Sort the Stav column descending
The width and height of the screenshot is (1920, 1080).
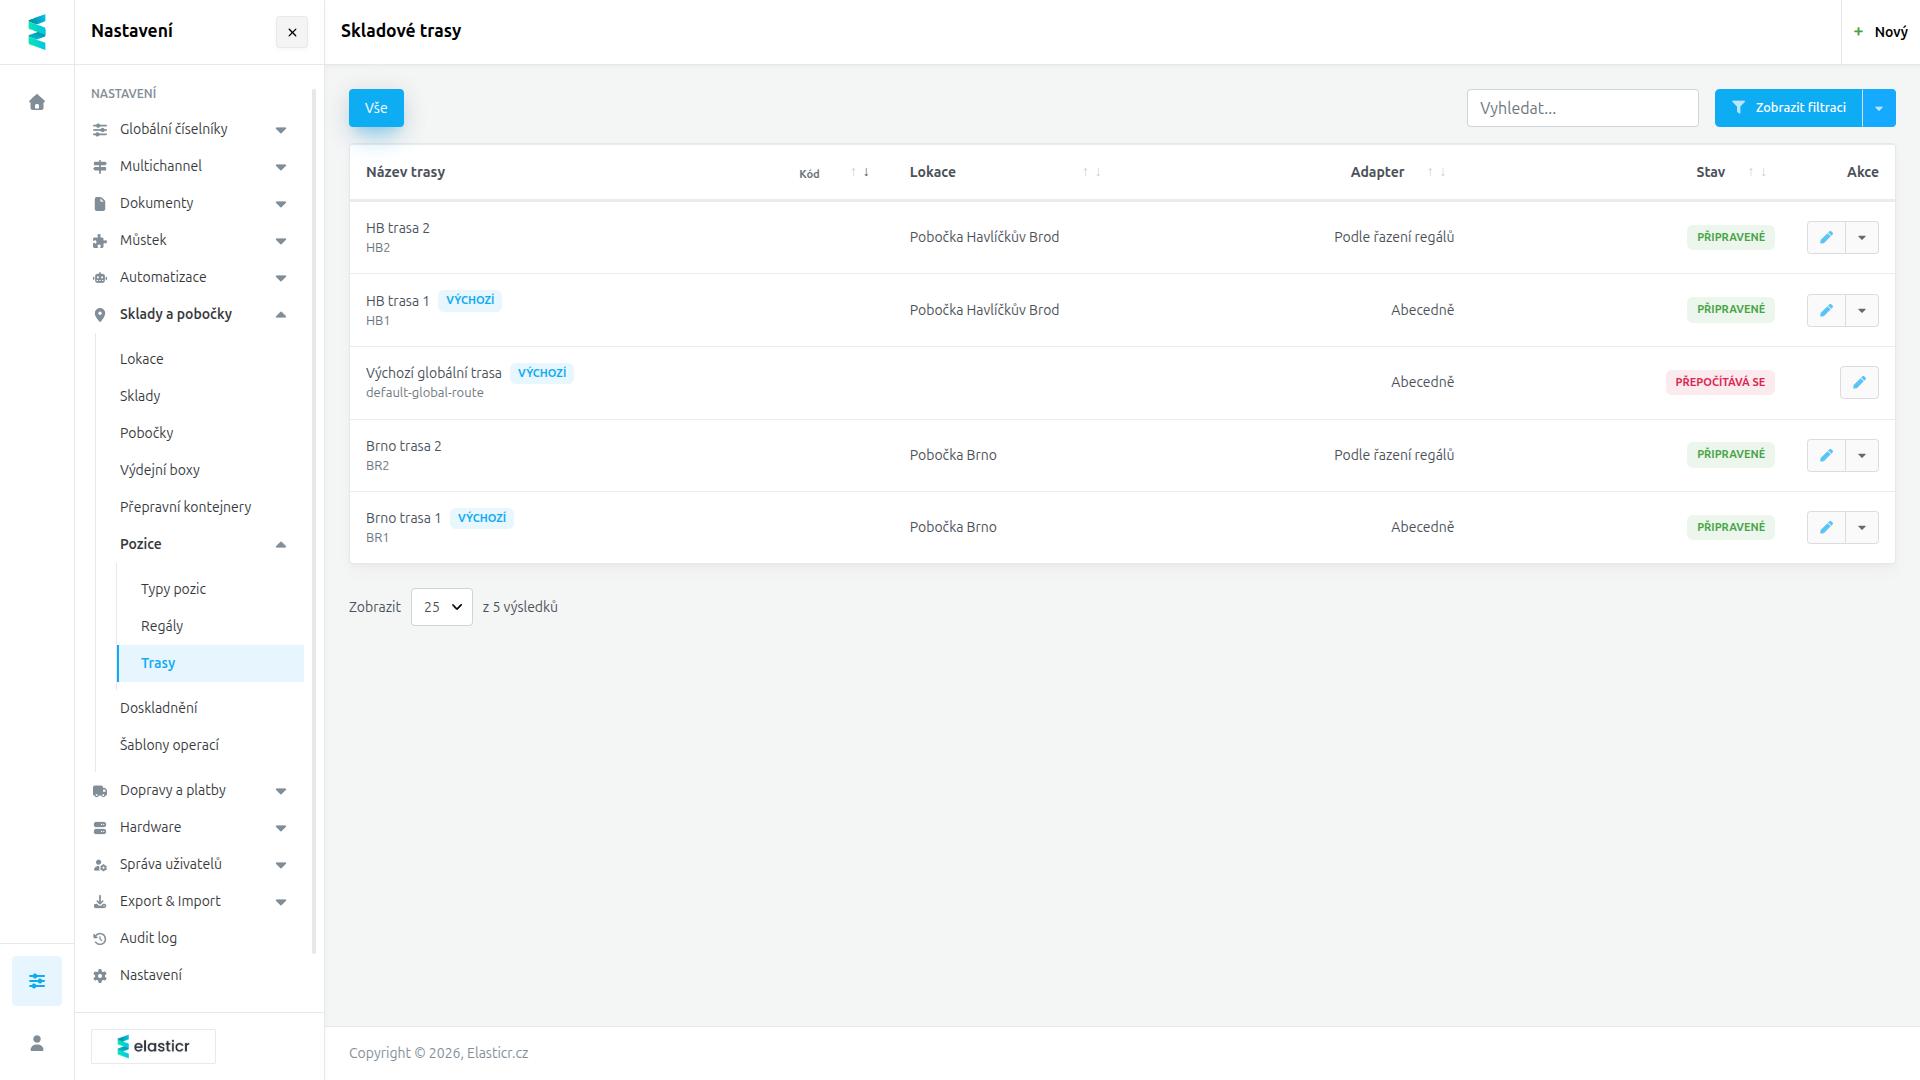click(1764, 172)
